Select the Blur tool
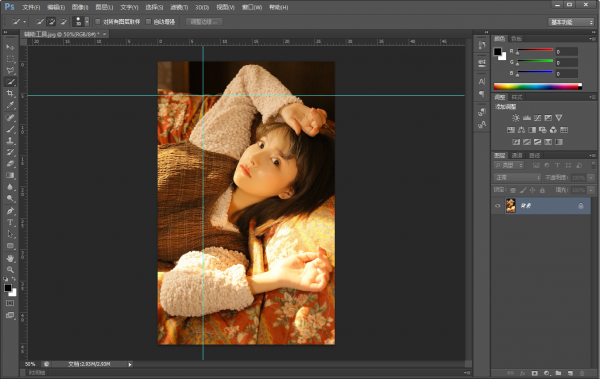Image resolution: width=600 pixels, height=379 pixels. pyautogui.click(x=10, y=187)
